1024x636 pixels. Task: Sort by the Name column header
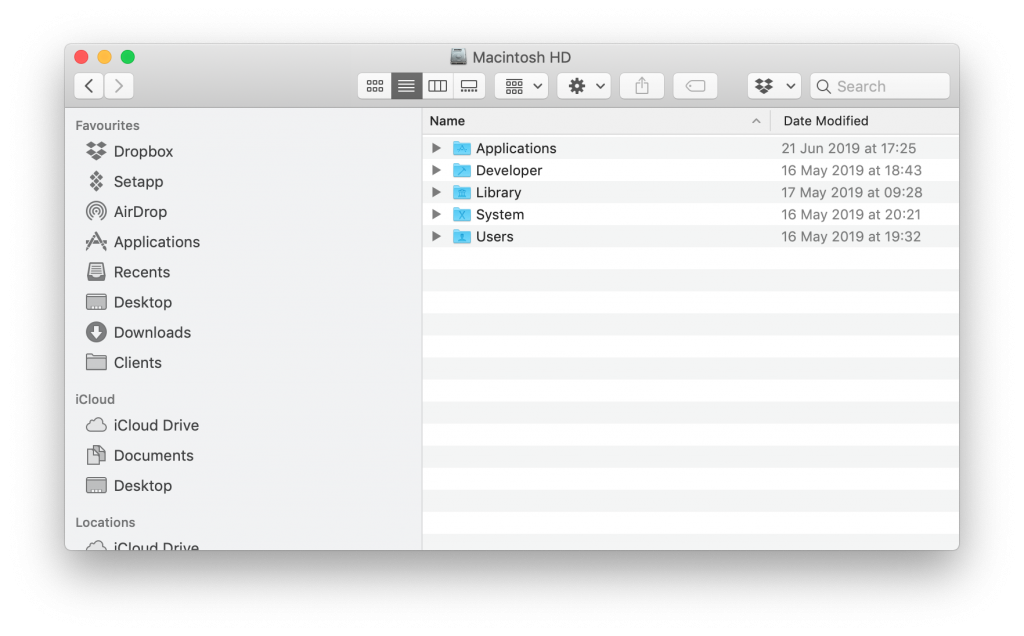tap(590, 121)
